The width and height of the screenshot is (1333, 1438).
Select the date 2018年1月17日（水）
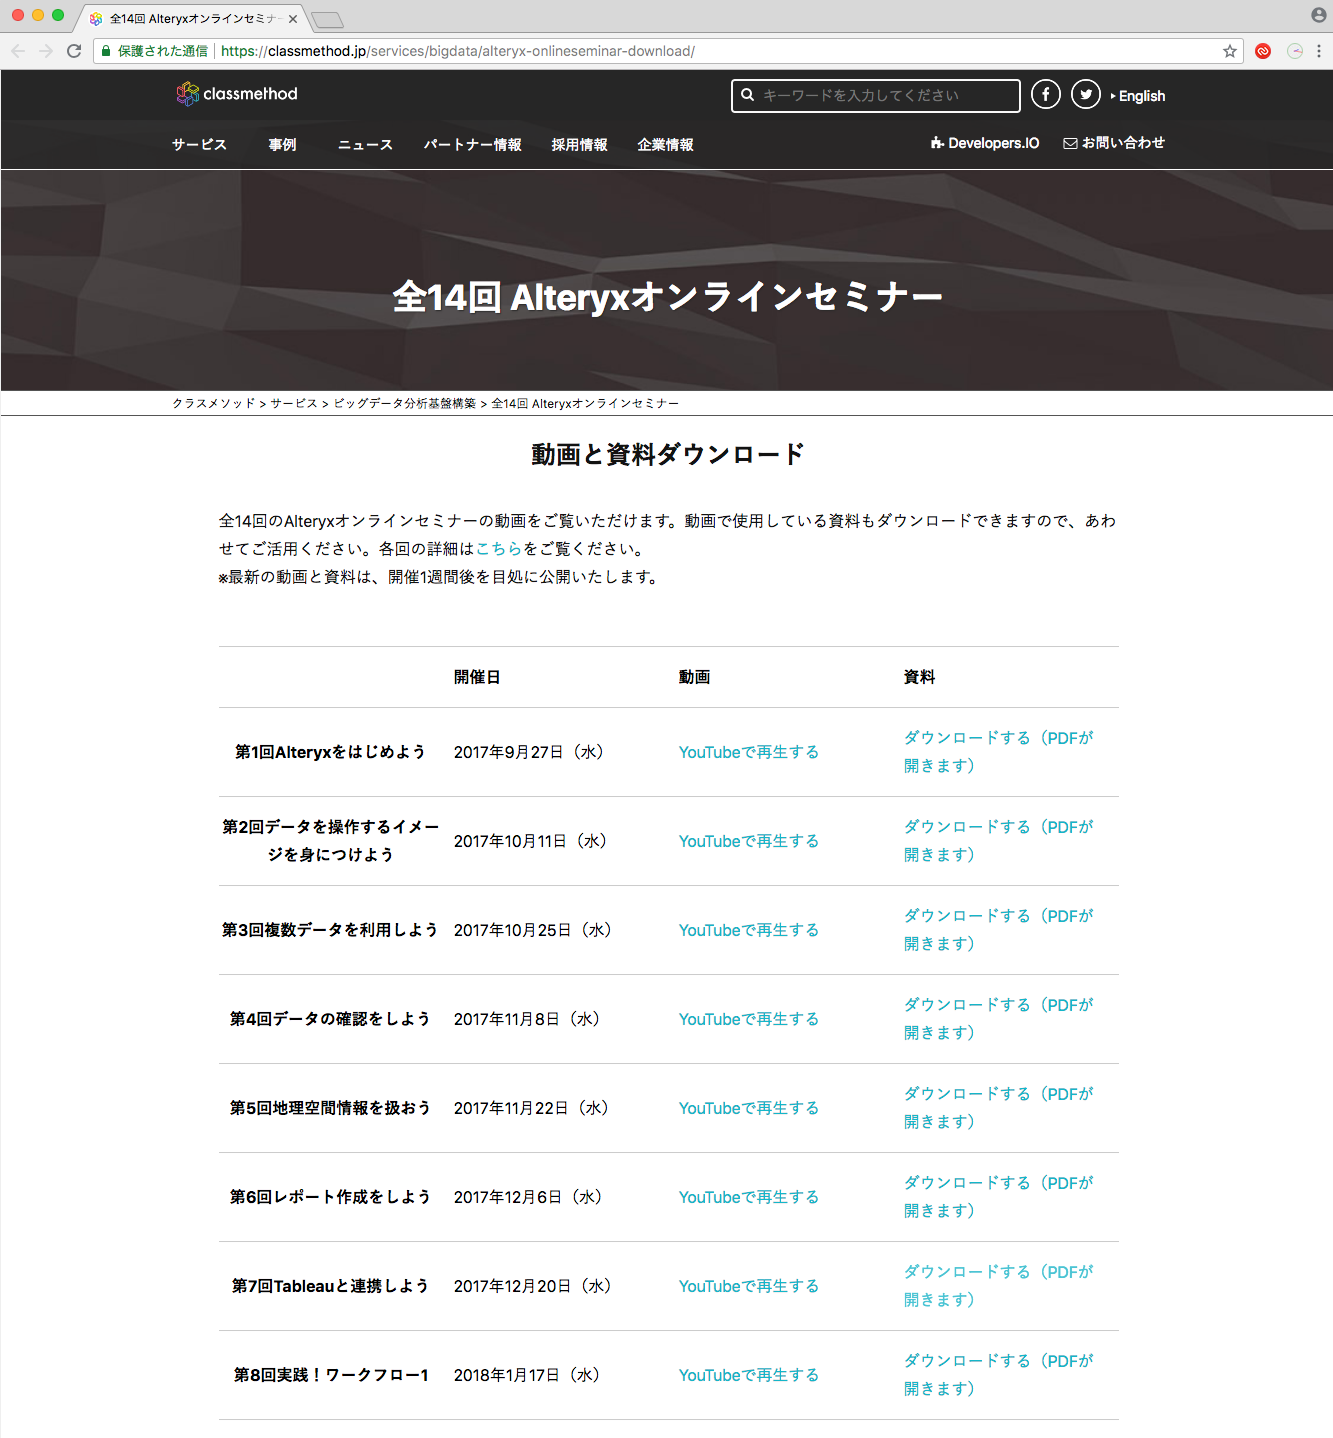click(x=528, y=1375)
